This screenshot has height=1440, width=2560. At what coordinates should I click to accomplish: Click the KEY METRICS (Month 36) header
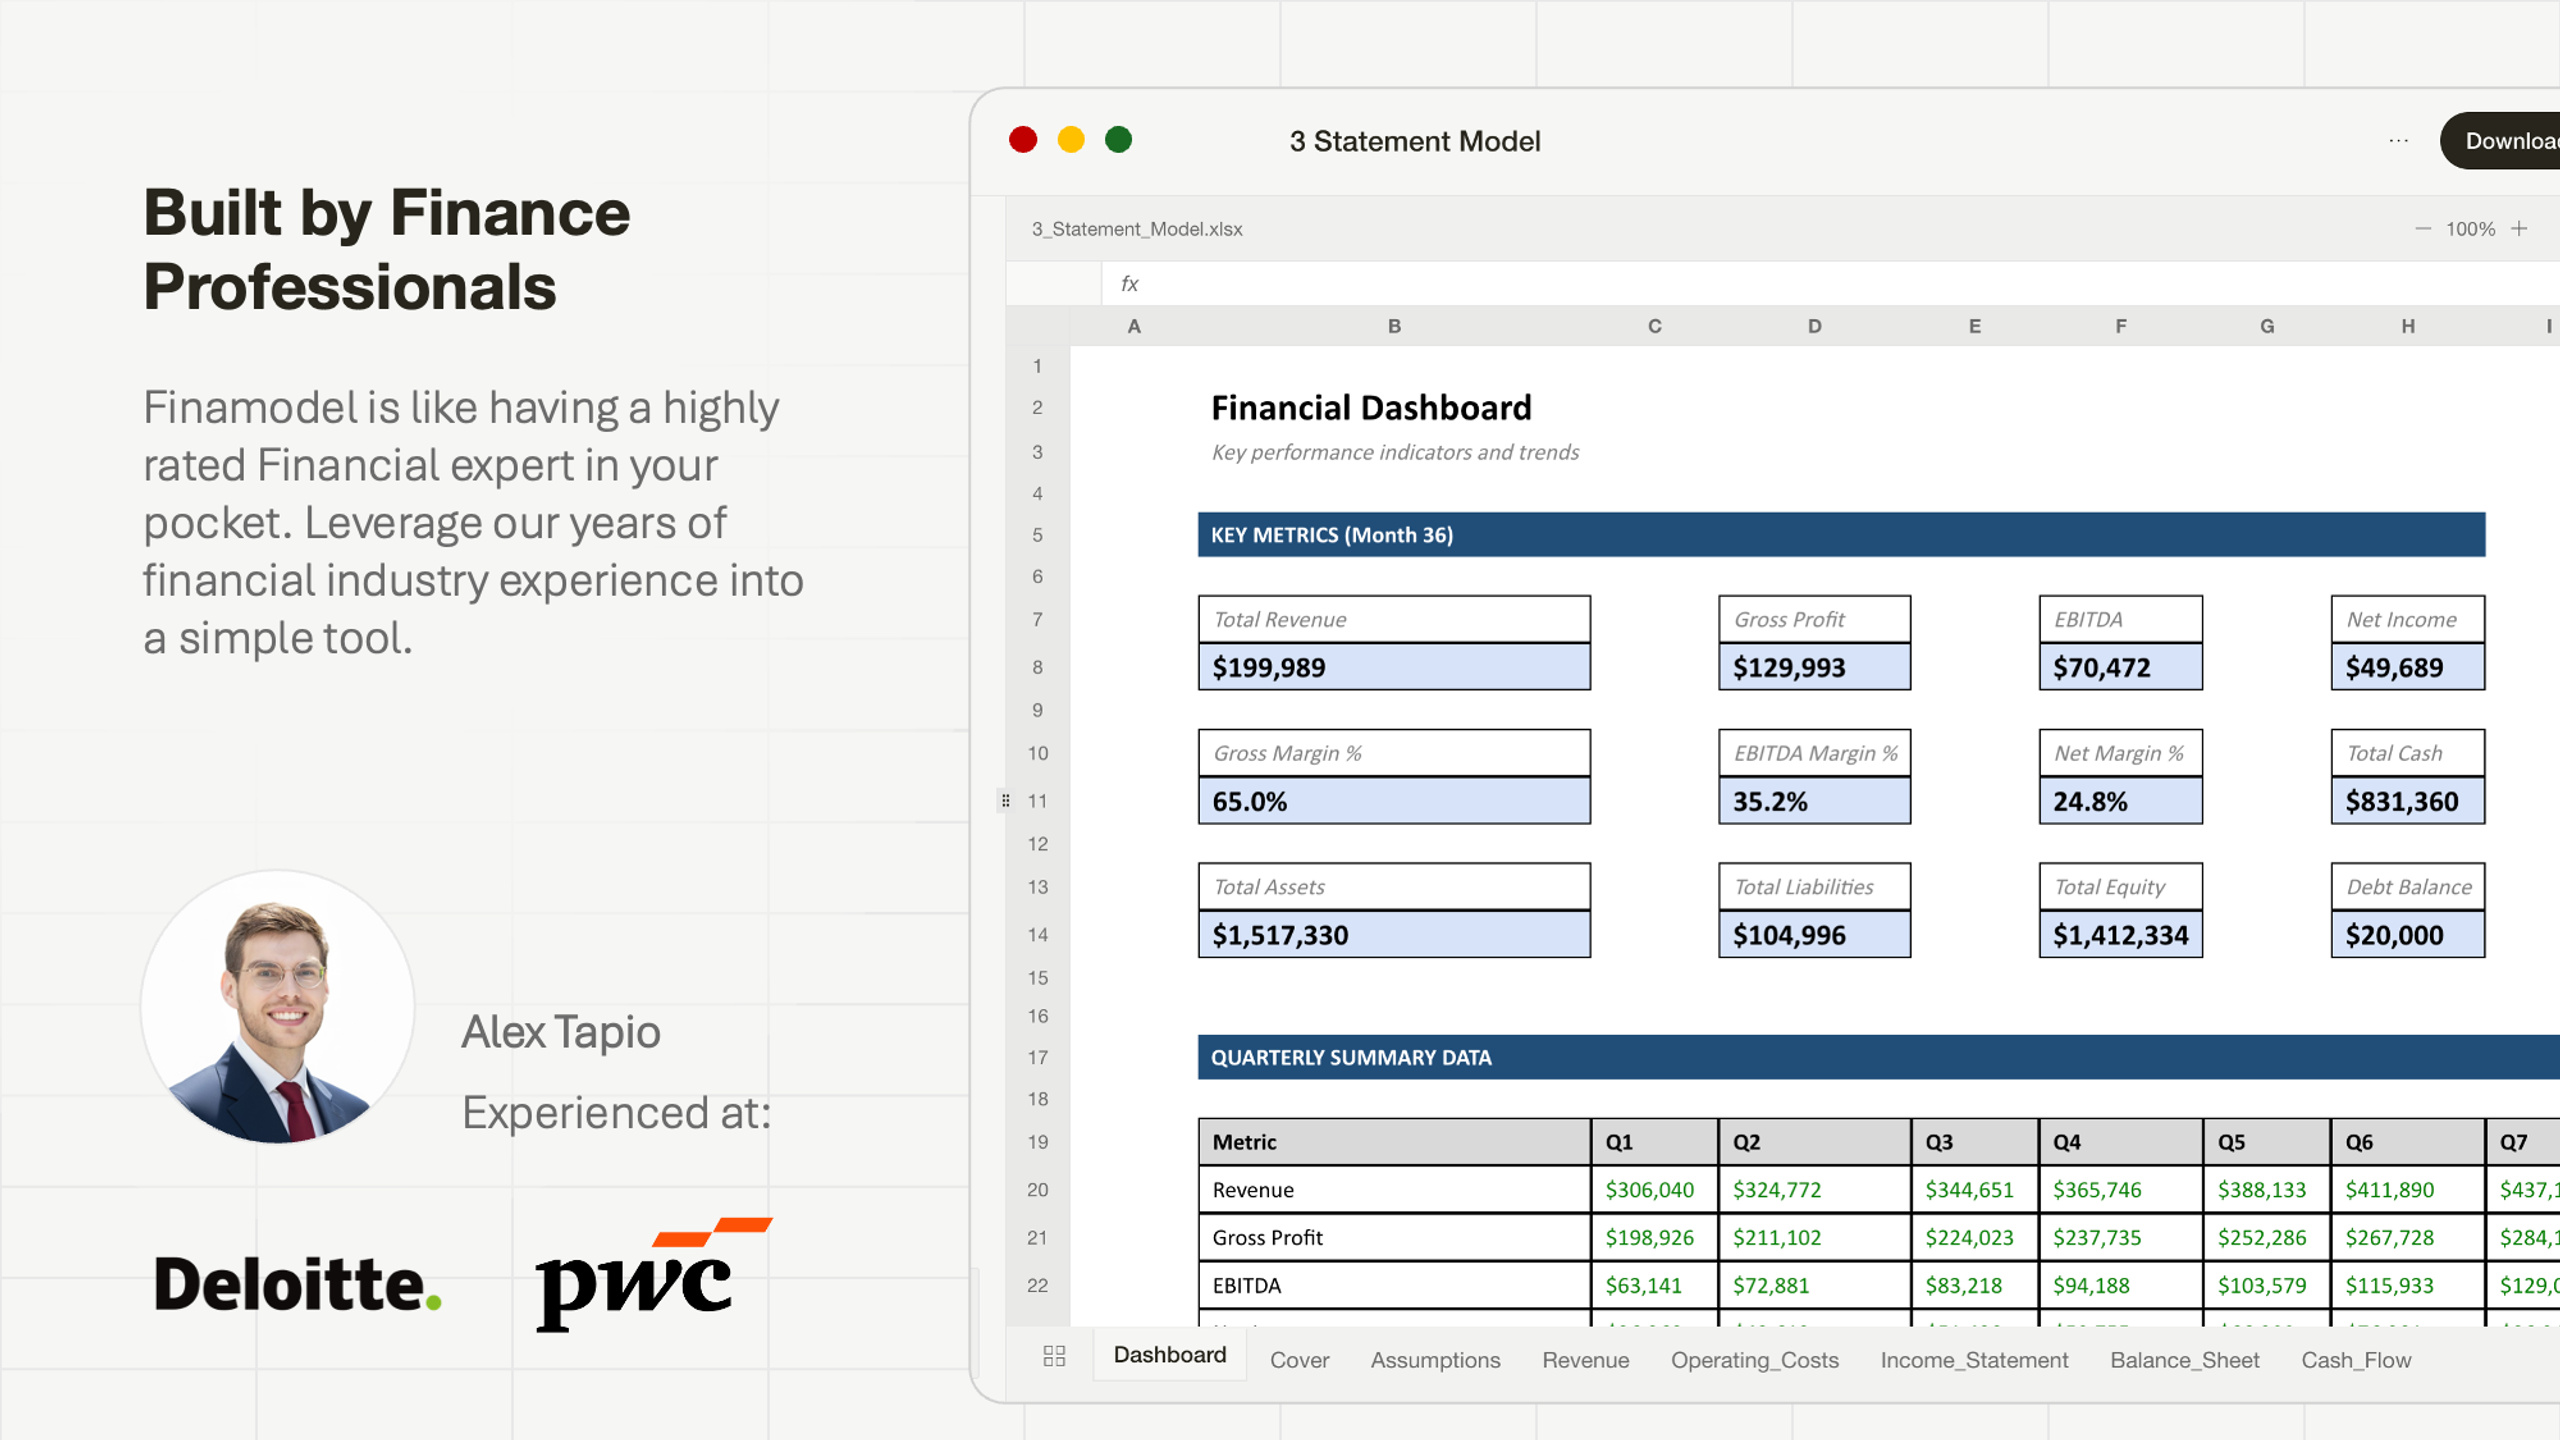pos(1841,535)
